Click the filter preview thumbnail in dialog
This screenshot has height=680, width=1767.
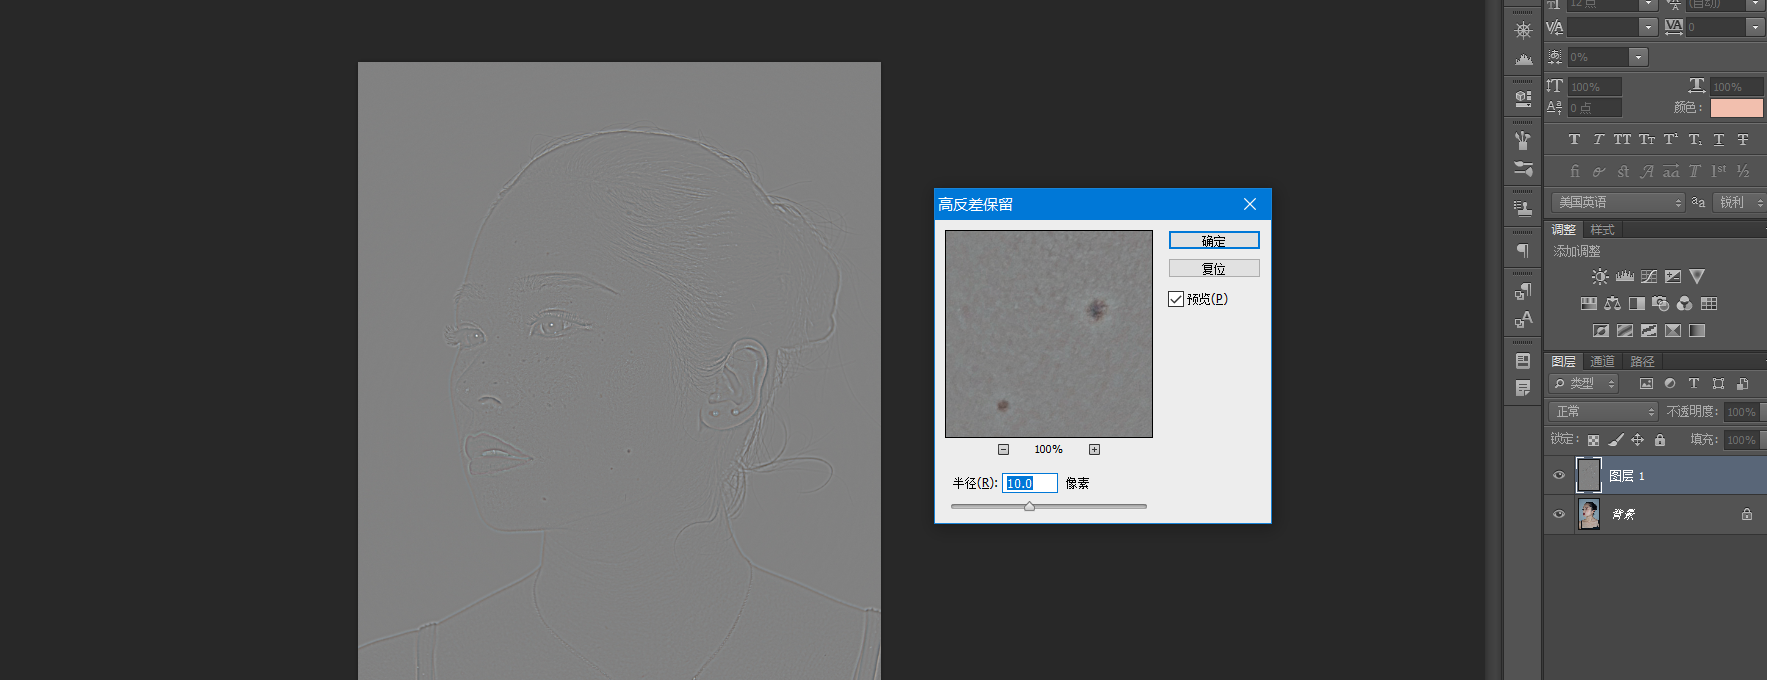click(1049, 334)
